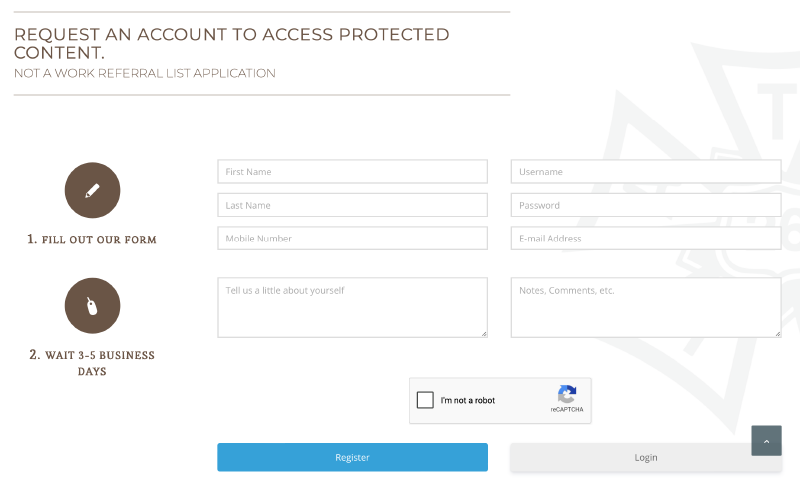Click resize handle of 'Tell us about yourself' box
The width and height of the screenshot is (800, 482).
pos(484,334)
